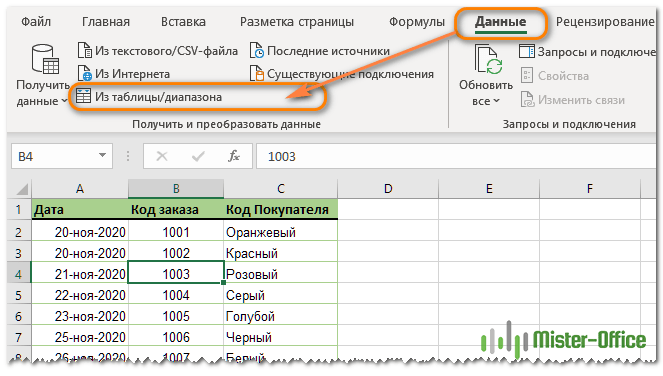This screenshot has width=663, height=376.
Task: Expand the Получить данные dropdown arrow
Action: [64, 101]
